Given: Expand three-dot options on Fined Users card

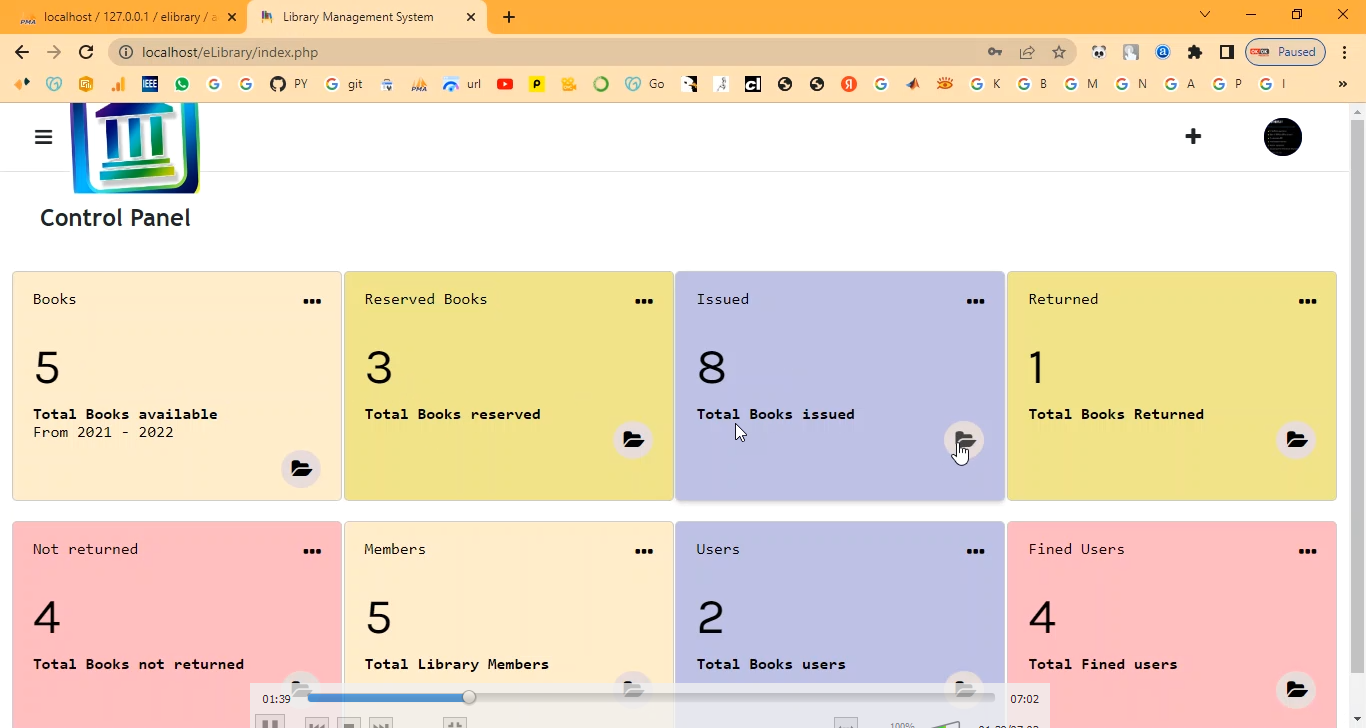Looking at the screenshot, I should (1308, 551).
